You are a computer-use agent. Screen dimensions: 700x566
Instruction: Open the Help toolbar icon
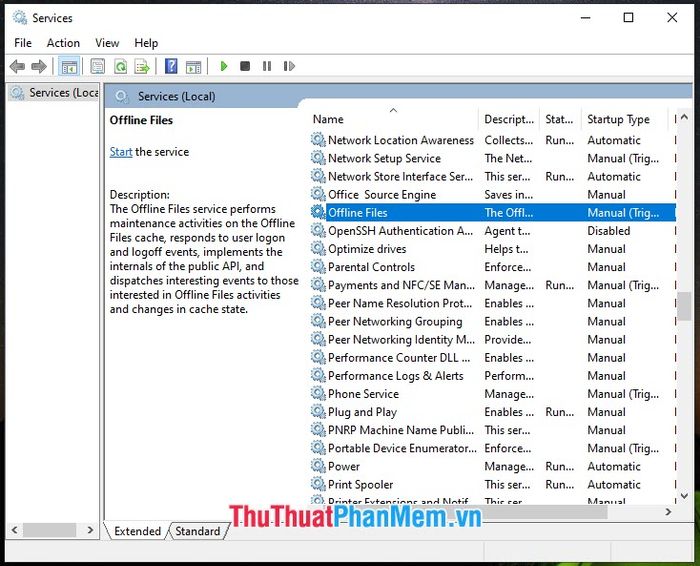pyautogui.click(x=171, y=67)
